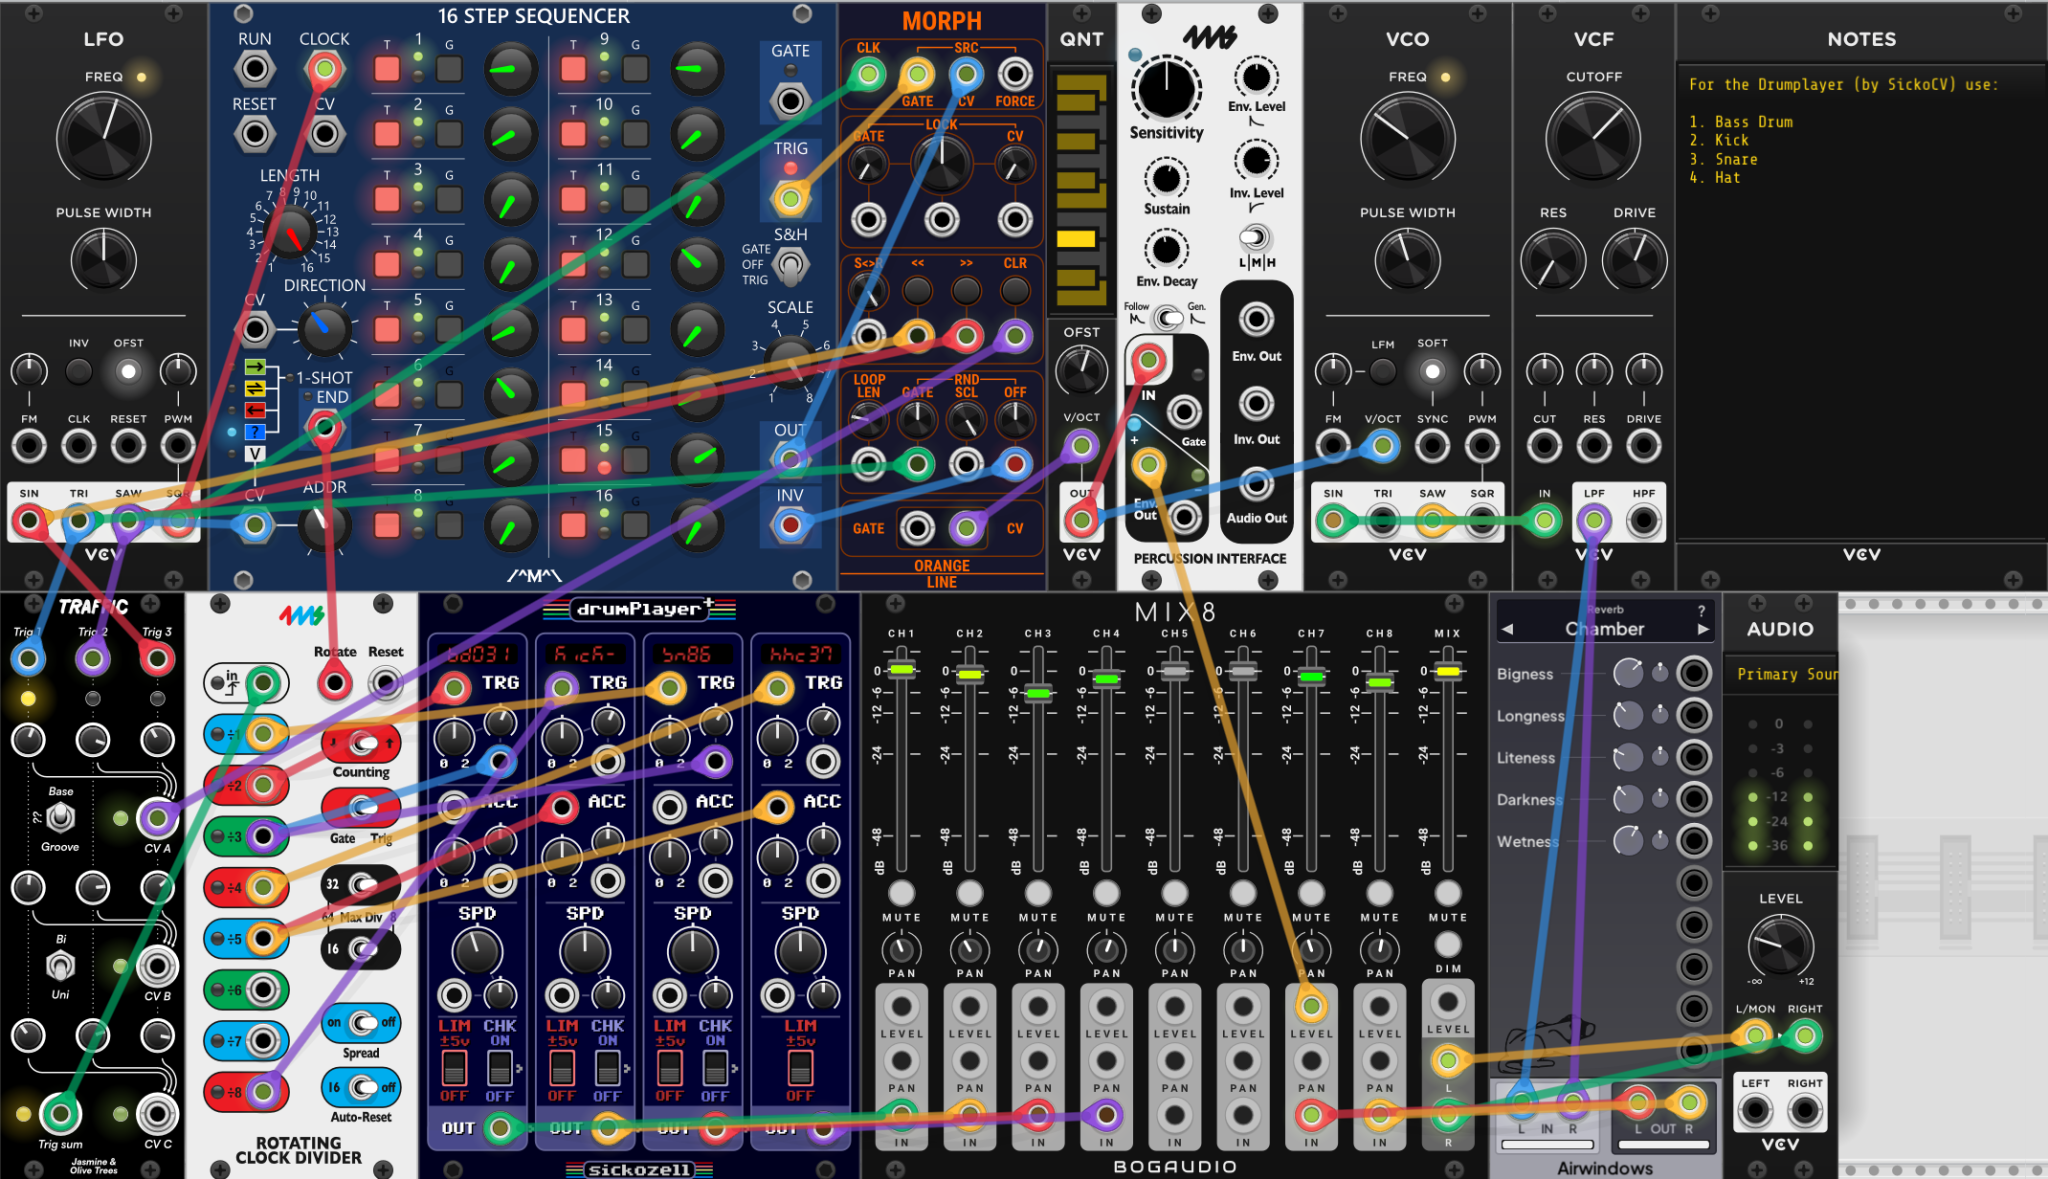The height and width of the screenshot is (1179, 2048).
Task: Click the AUDIO LEVEL knob
Action: (1780, 945)
